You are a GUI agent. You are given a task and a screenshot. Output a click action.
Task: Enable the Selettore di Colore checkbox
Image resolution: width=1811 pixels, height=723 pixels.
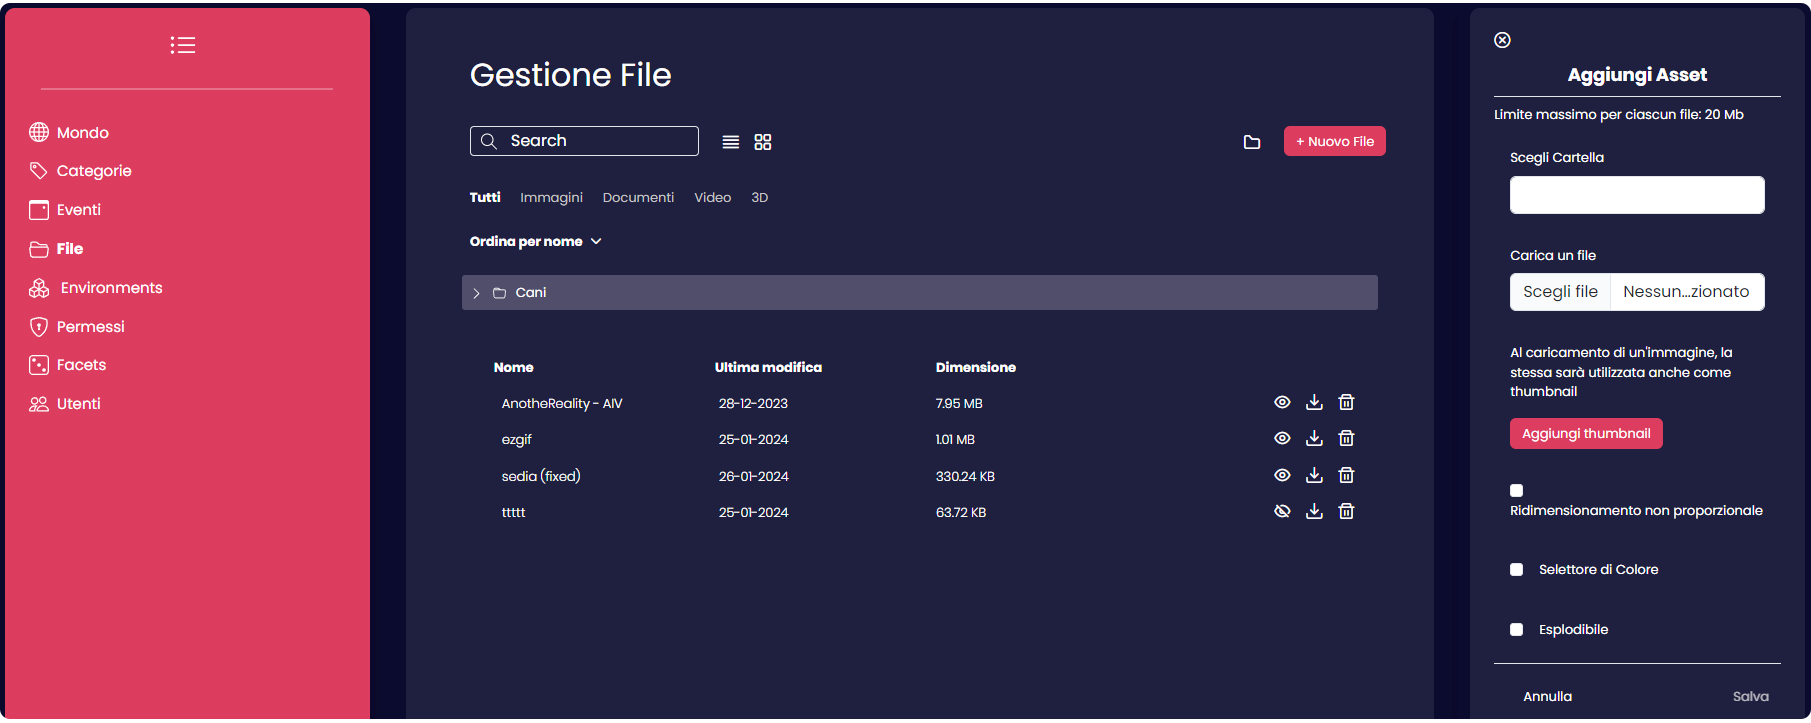(1517, 569)
